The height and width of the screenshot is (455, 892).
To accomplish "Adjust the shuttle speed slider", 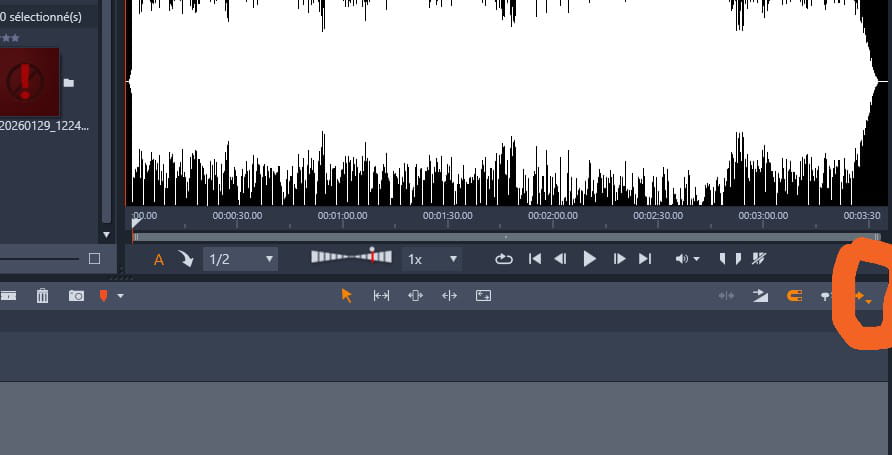I will point(352,257).
